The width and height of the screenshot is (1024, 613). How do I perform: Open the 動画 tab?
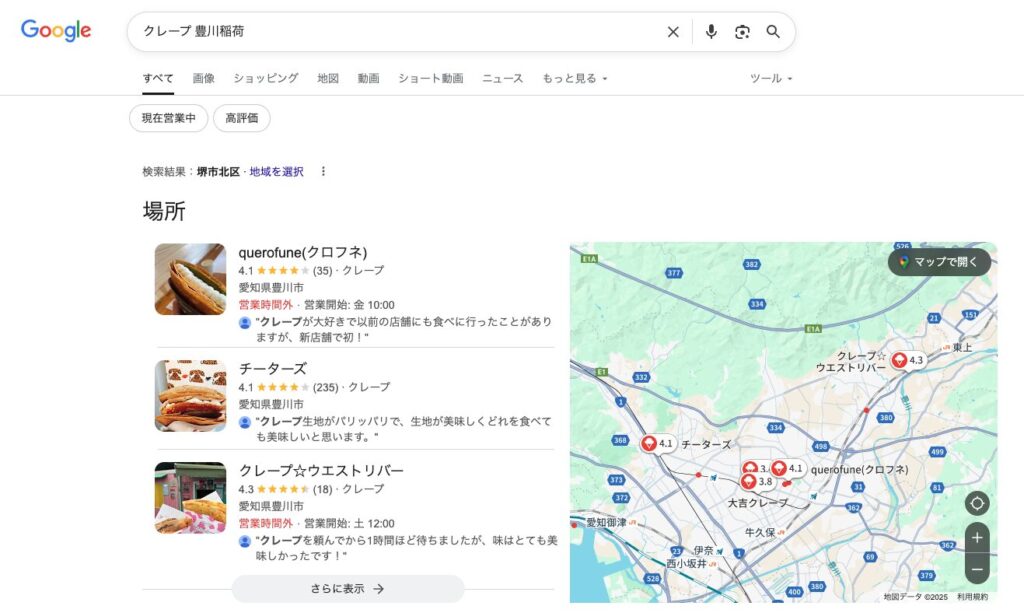(368, 78)
